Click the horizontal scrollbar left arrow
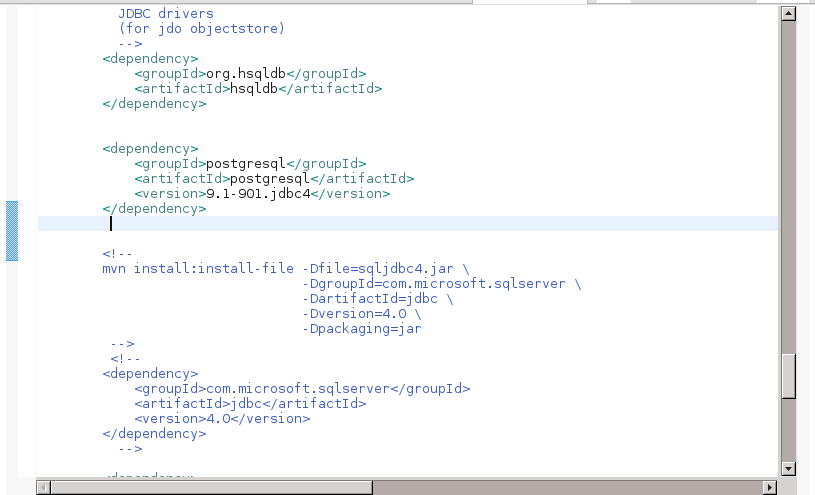The height and width of the screenshot is (495, 815). [x=44, y=488]
